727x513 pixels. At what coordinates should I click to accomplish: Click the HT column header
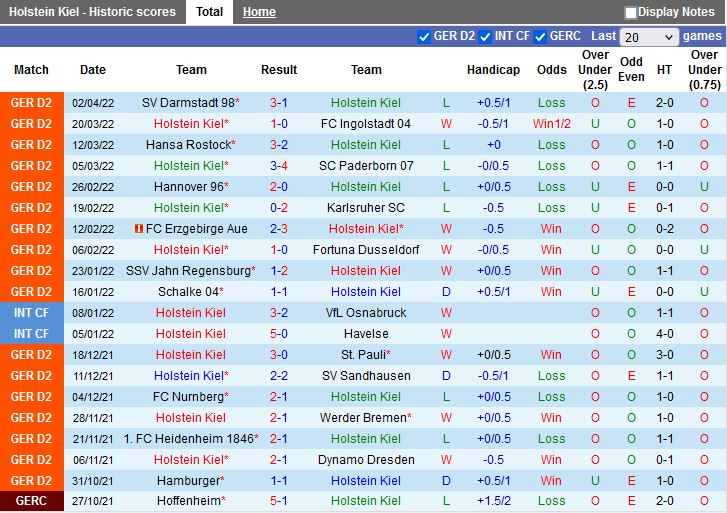pyautogui.click(x=664, y=70)
